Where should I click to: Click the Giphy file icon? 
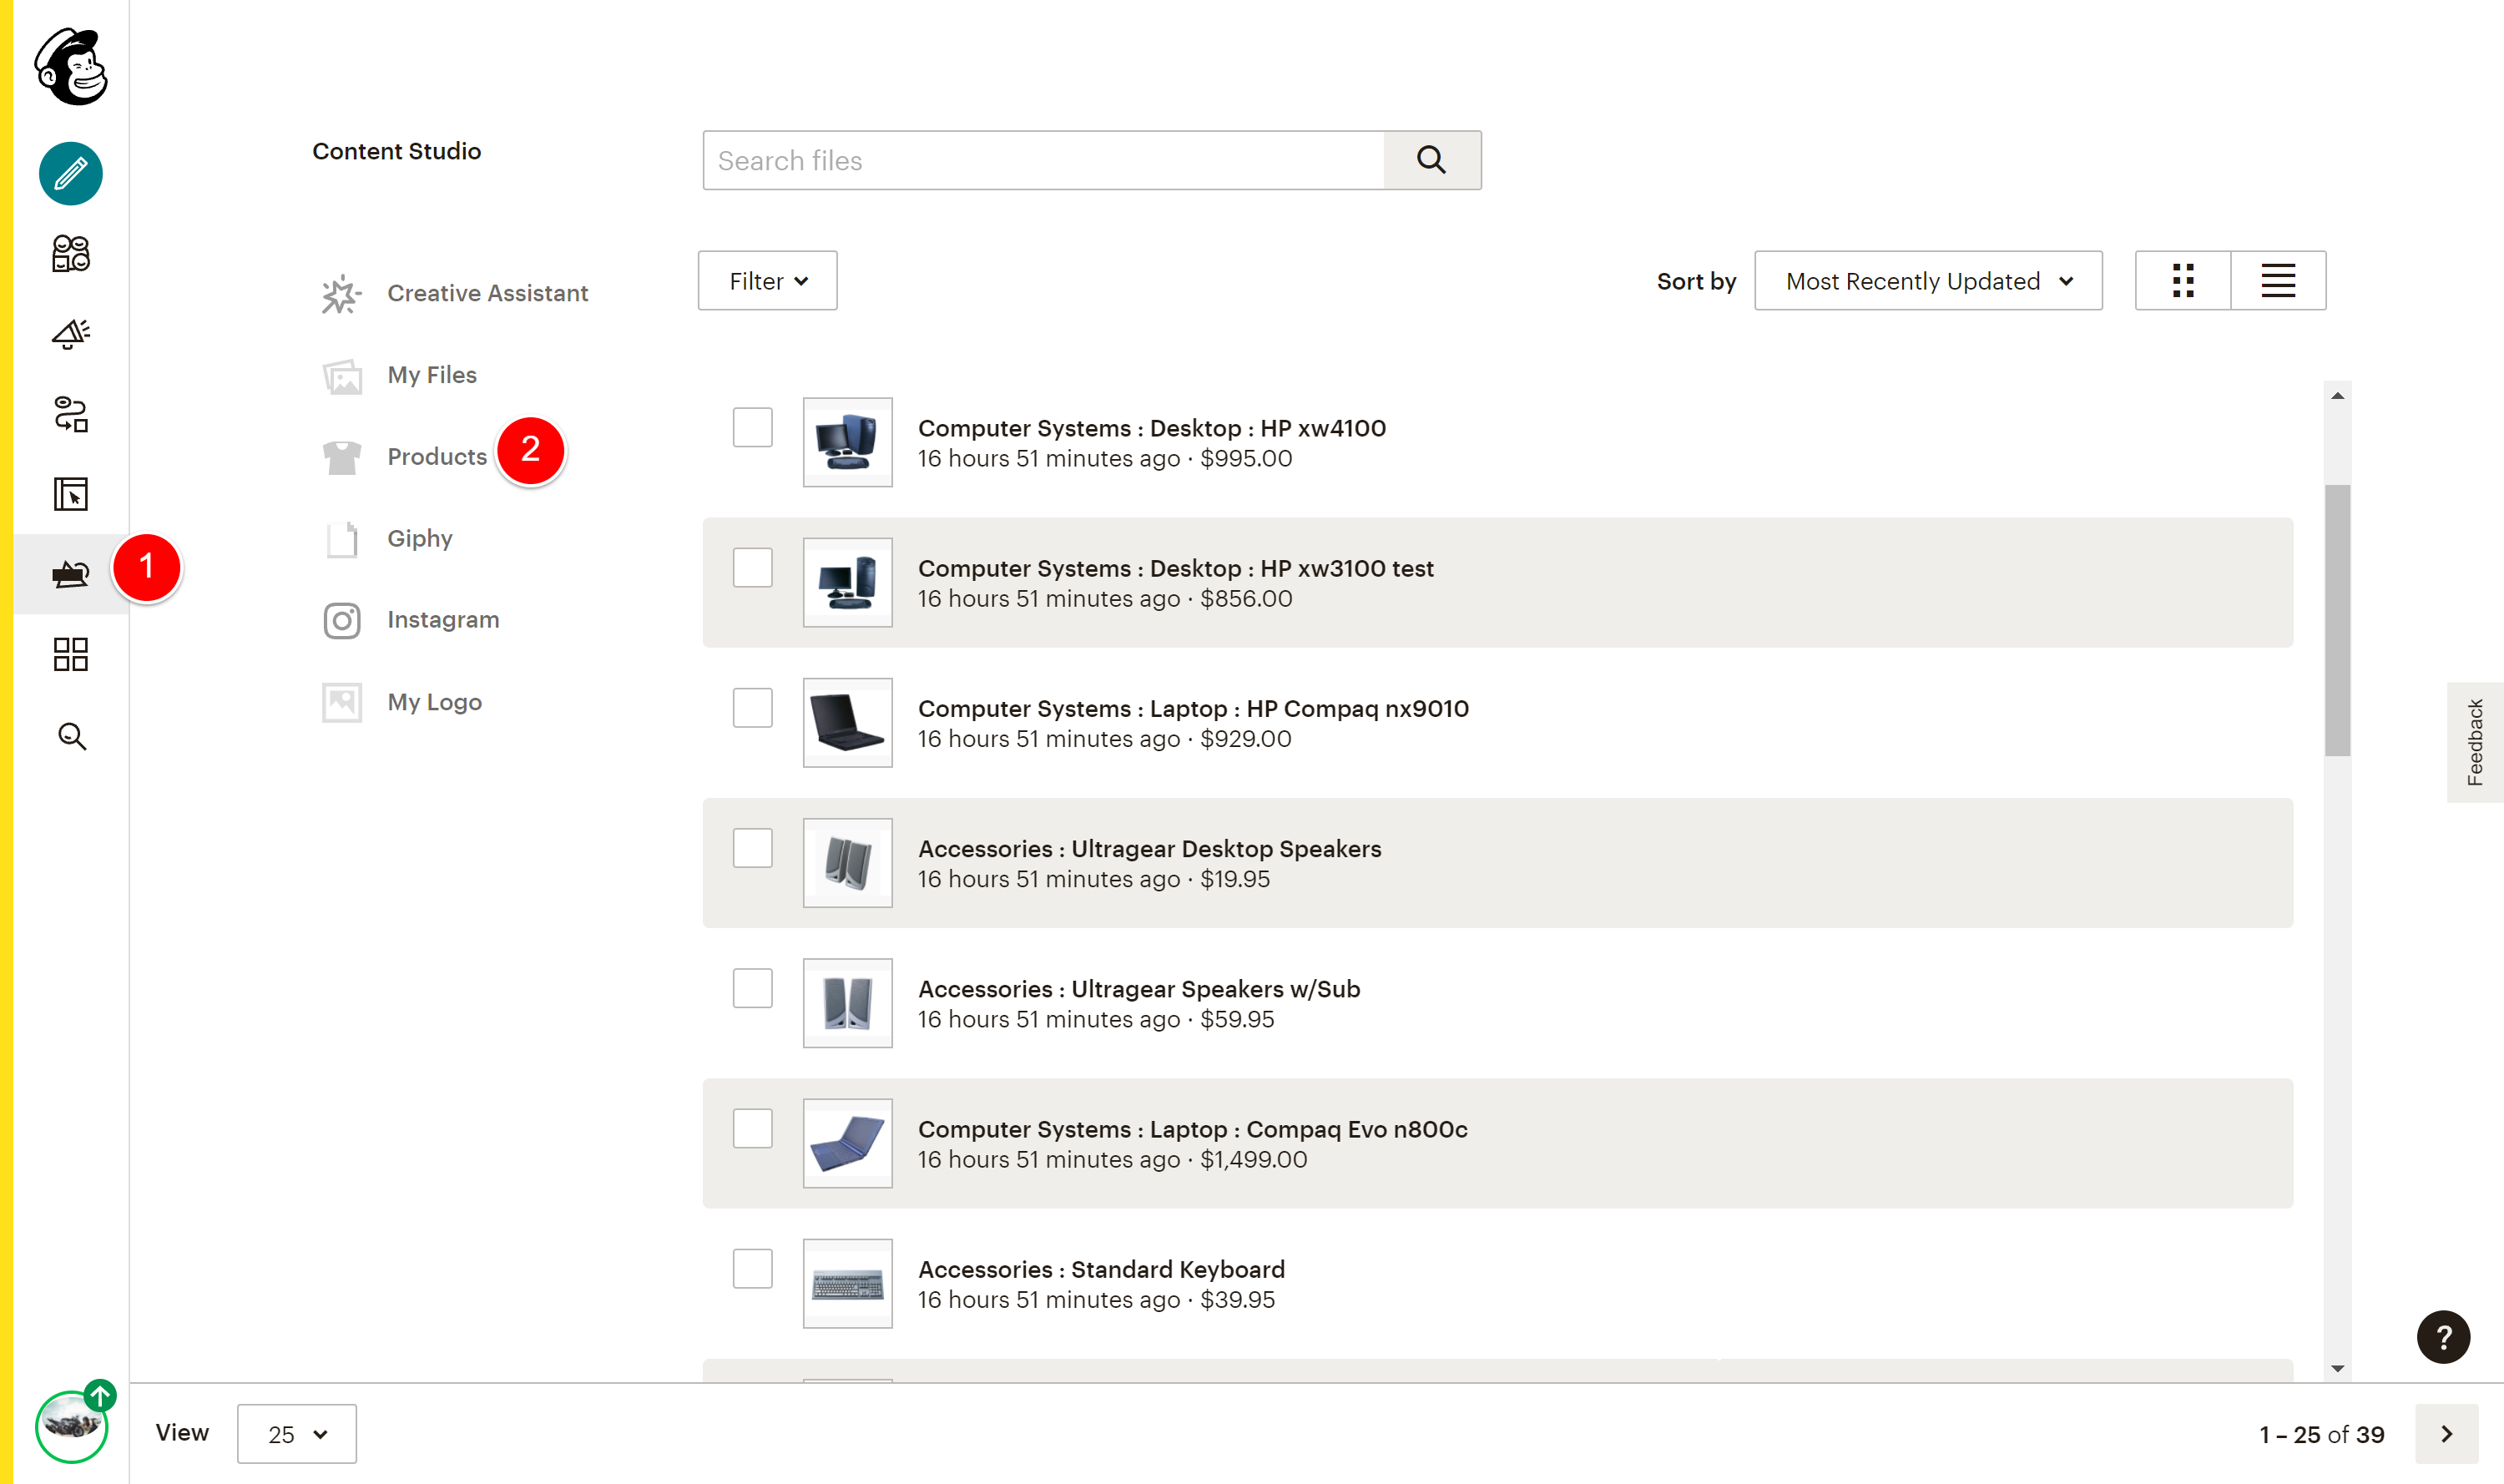pos(342,539)
